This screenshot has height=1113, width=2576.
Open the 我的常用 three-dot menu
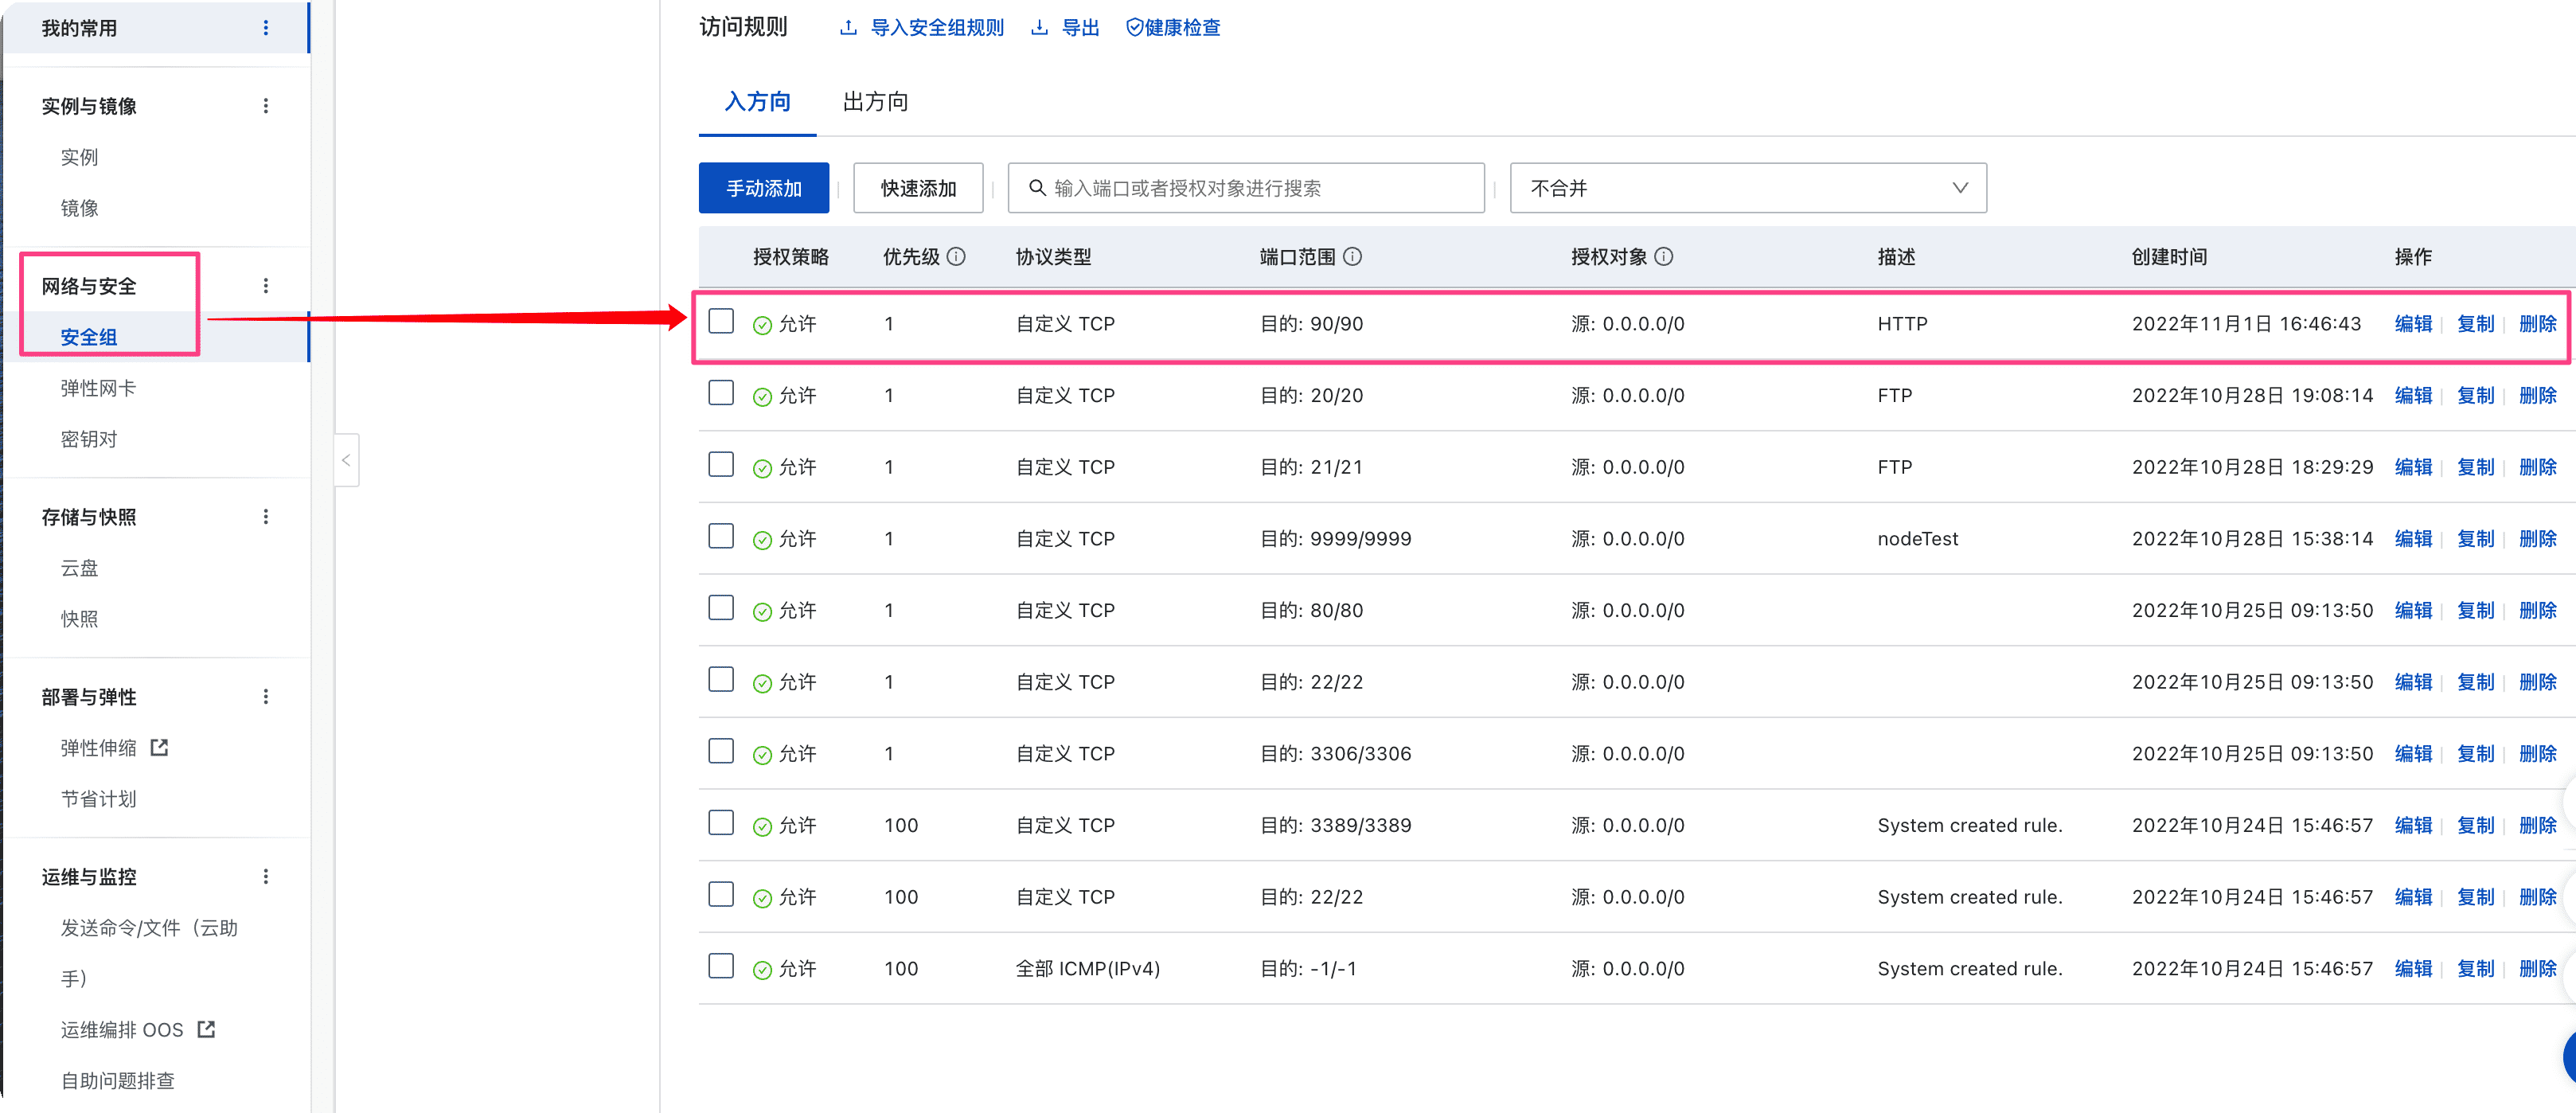click(266, 28)
